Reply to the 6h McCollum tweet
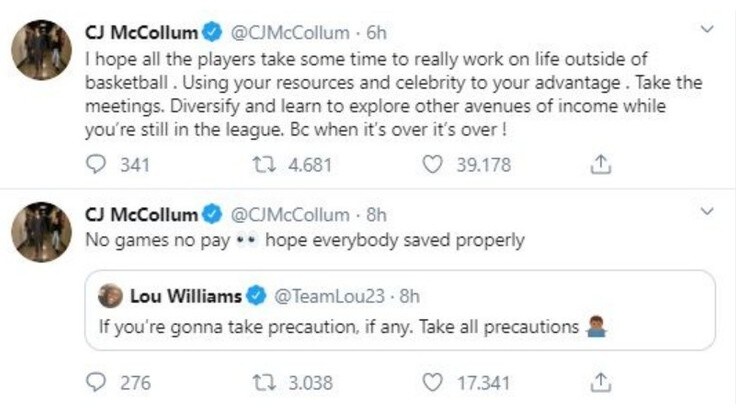This screenshot has height=414, width=736. [x=96, y=165]
